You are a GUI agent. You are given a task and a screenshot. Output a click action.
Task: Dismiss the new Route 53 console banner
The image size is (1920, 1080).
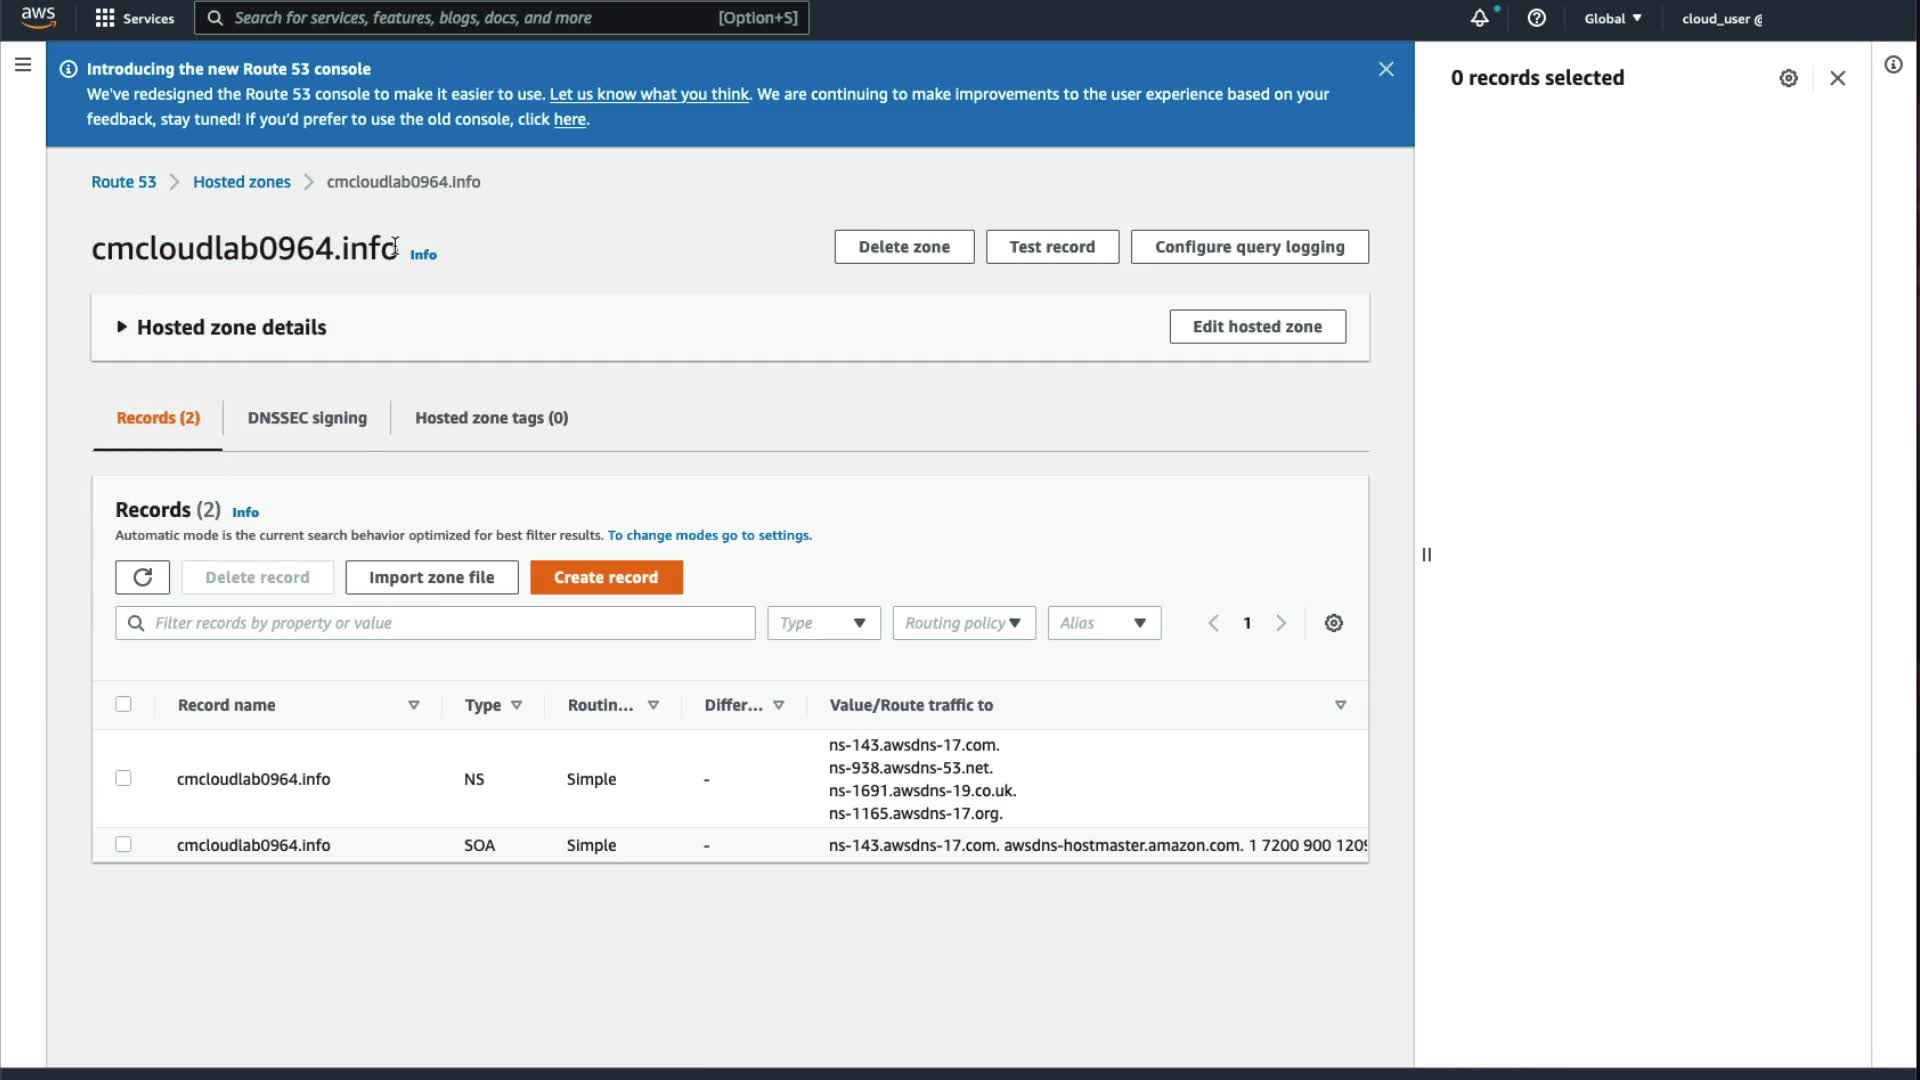pyautogui.click(x=1386, y=69)
